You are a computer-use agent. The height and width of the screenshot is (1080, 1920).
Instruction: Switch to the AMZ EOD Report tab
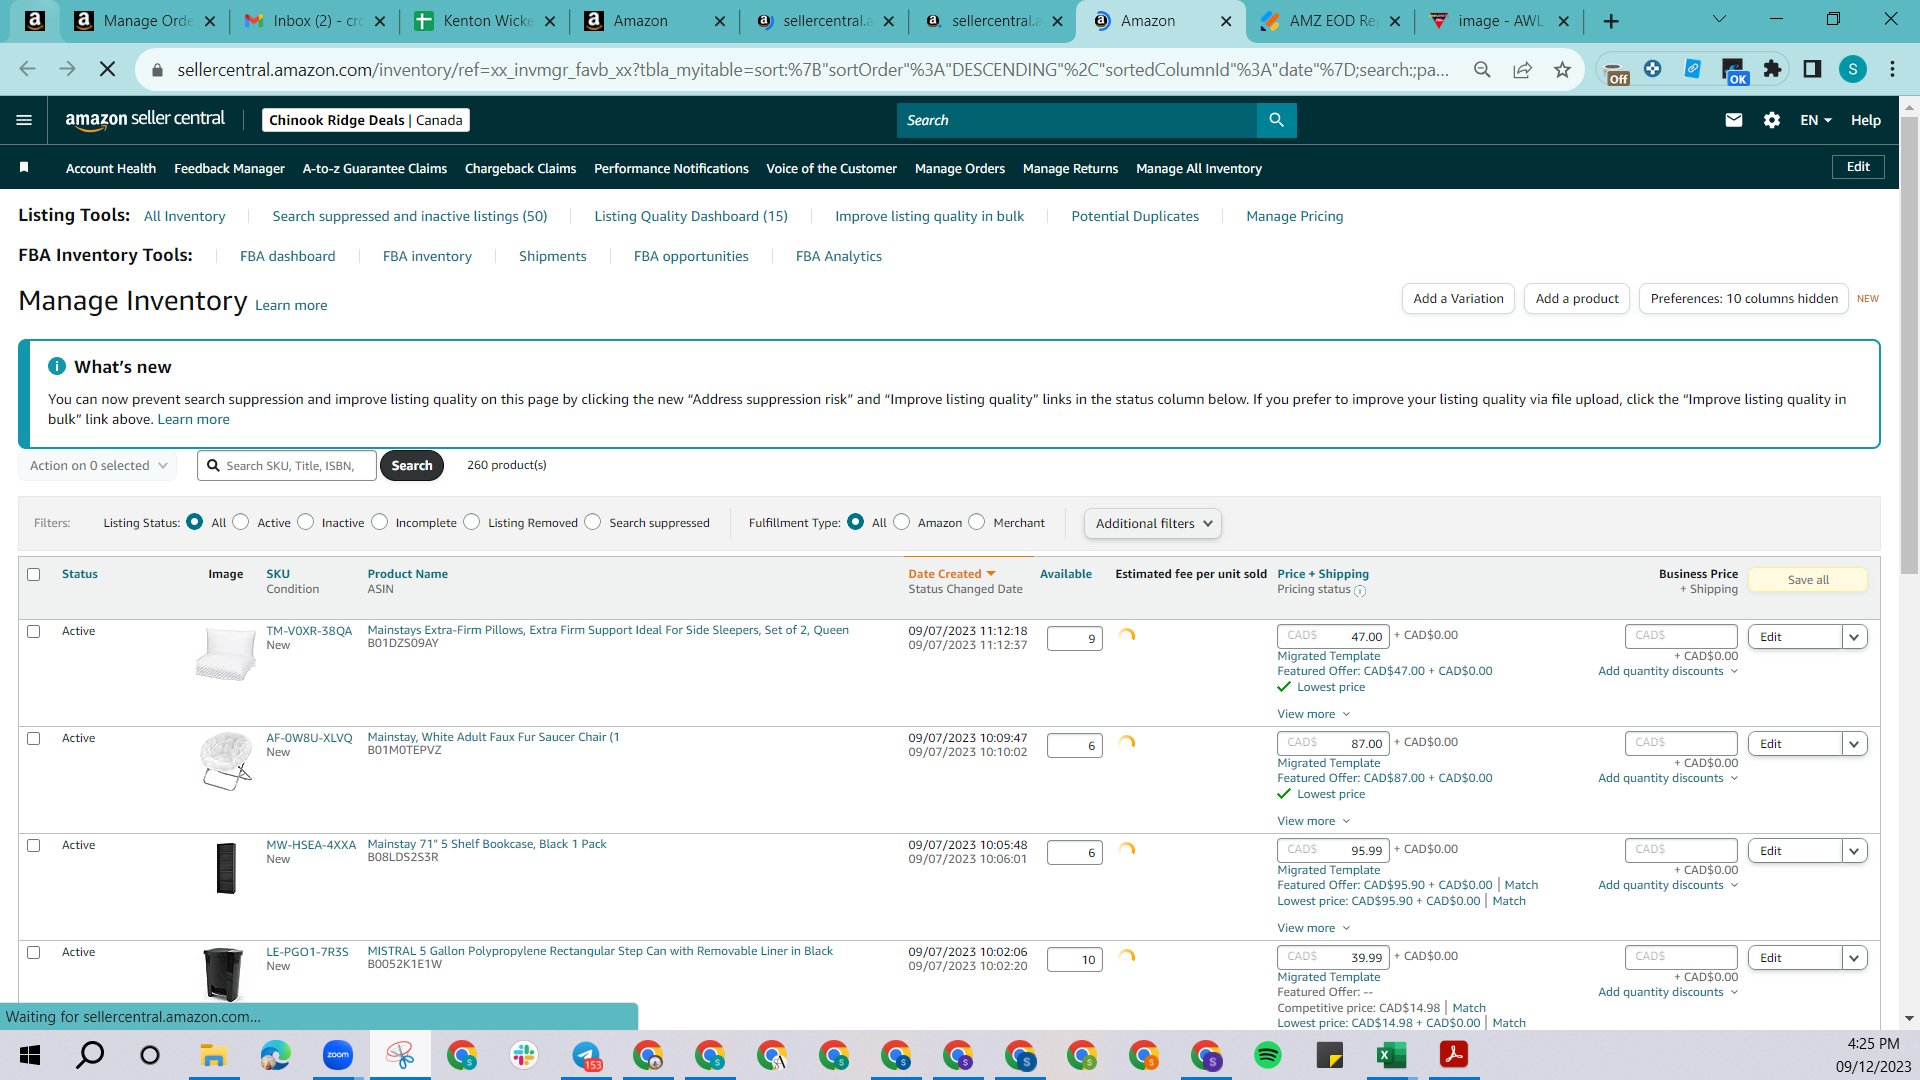coord(1331,21)
